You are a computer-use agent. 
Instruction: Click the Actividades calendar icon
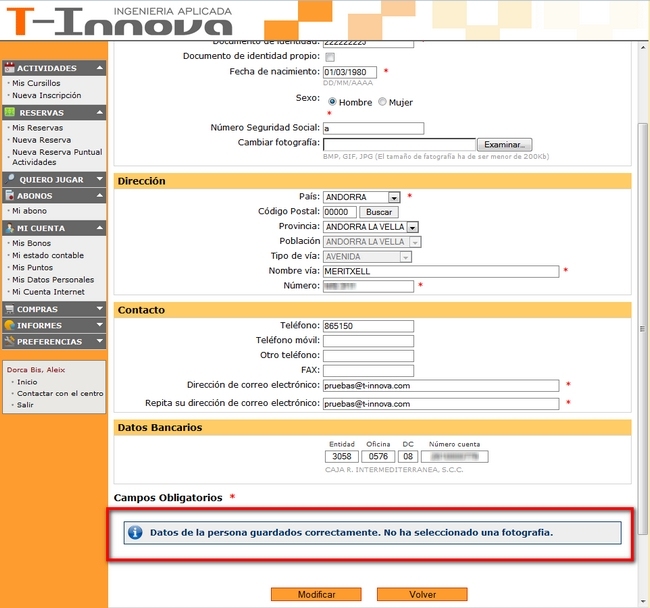9,68
